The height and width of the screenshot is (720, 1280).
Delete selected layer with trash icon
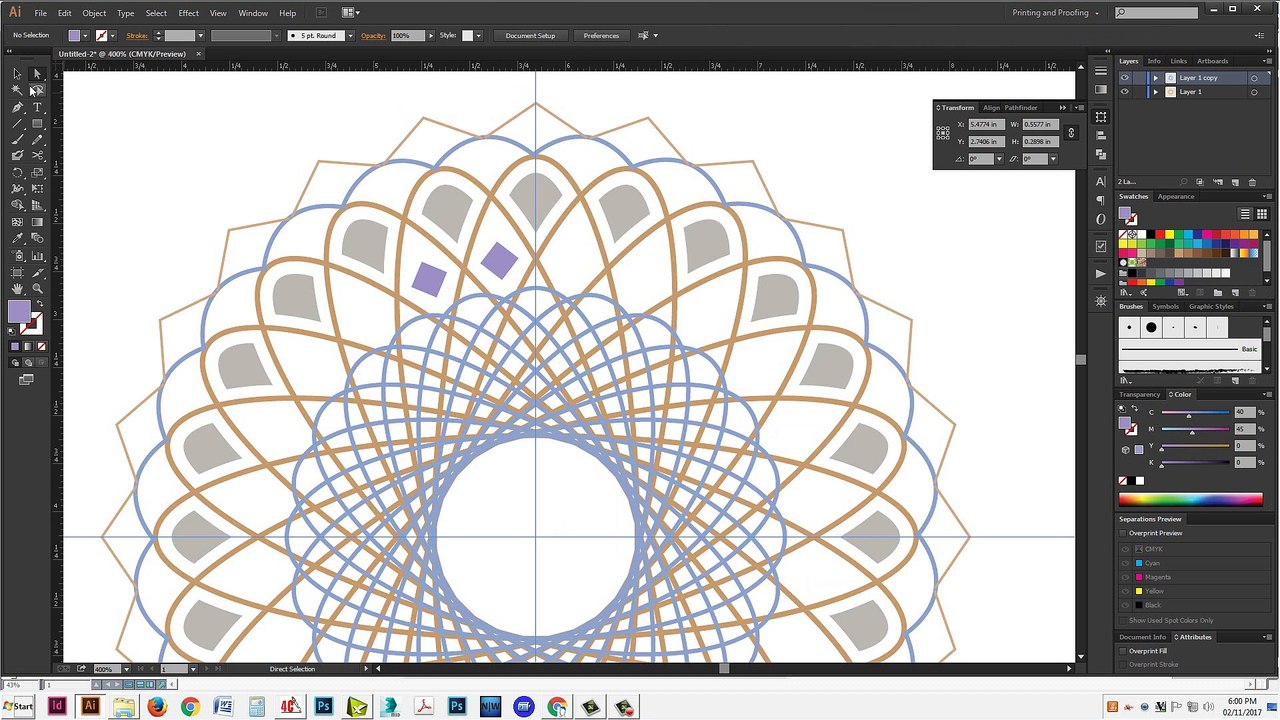1250,182
